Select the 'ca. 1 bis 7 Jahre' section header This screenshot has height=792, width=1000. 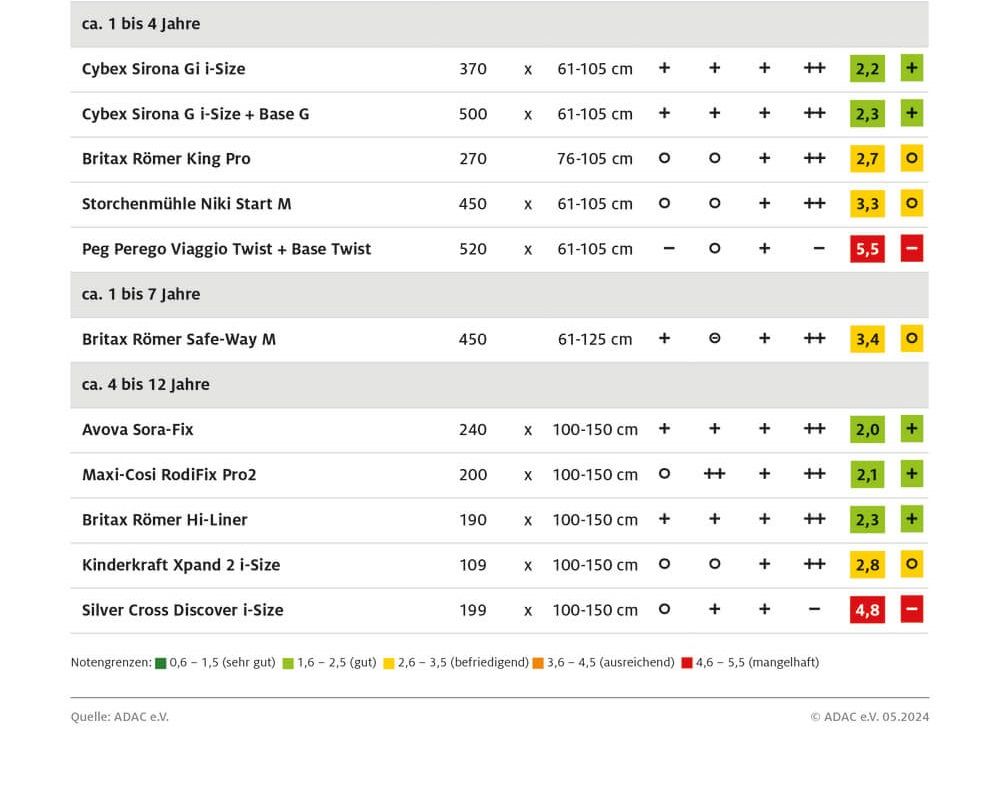pos(499,295)
